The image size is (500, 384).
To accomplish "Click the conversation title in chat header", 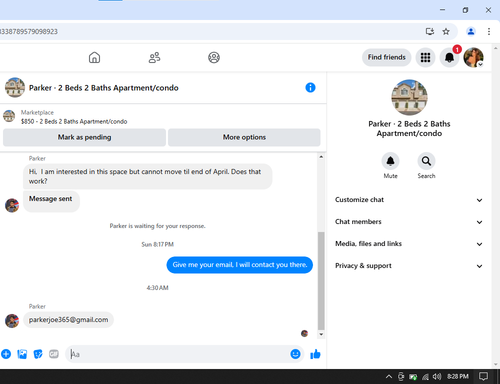I will point(104,88).
